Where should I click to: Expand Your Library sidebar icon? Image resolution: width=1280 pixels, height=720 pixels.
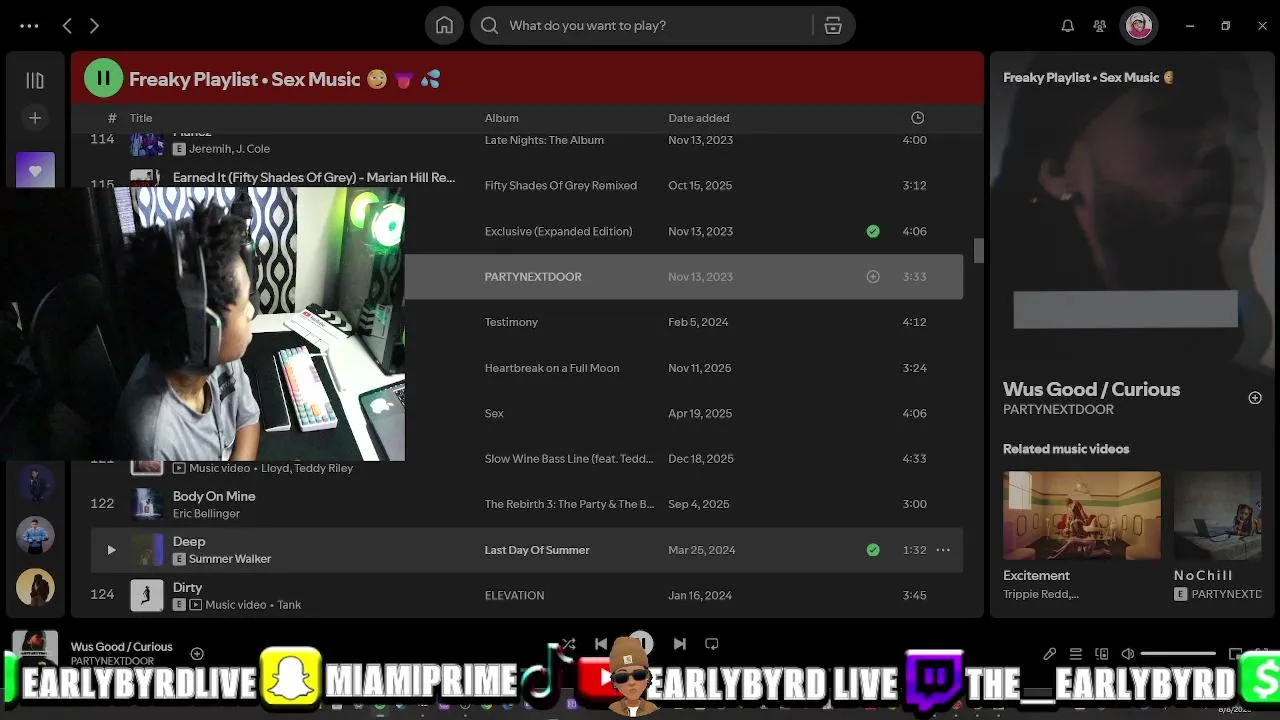pyautogui.click(x=35, y=80)
